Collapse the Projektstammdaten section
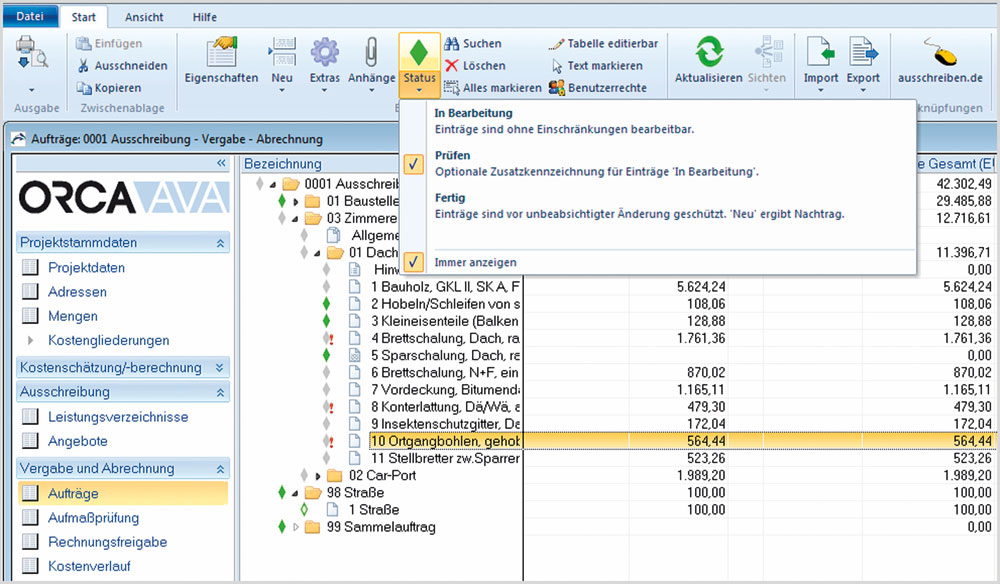This screenshot has width=1000, height=584. [220, 243]
